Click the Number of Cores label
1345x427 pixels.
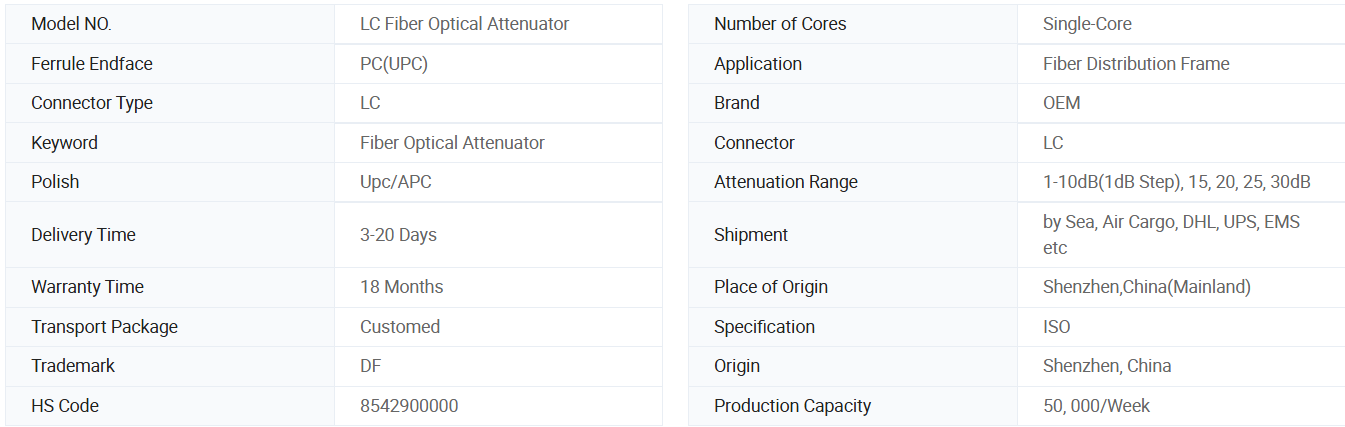coord(780,24)
